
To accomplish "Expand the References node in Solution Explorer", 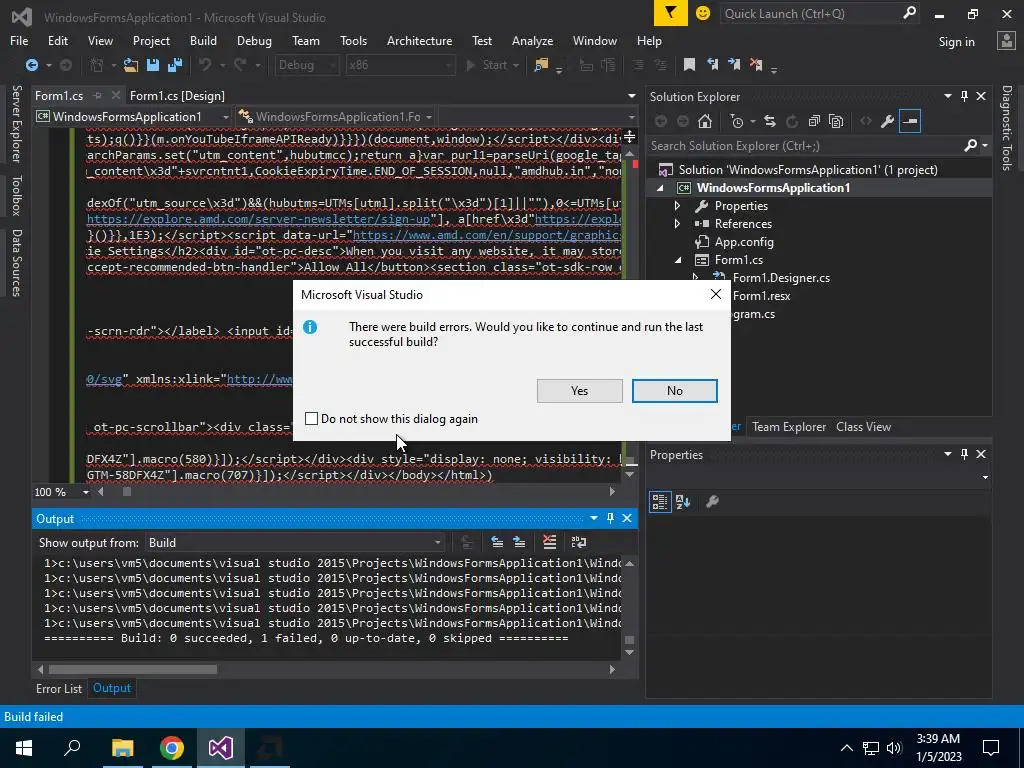I will pyautogui.click(x=677, y=223).
